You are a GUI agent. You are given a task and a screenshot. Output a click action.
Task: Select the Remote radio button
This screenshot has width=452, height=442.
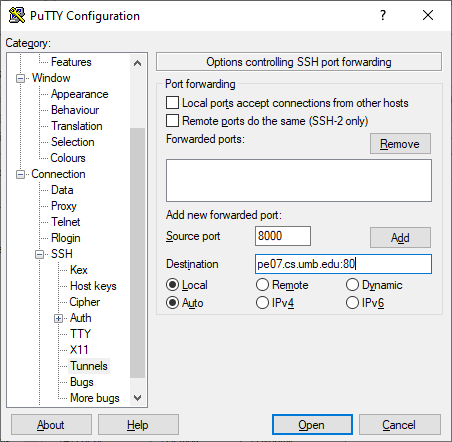(x=262, y=285)
